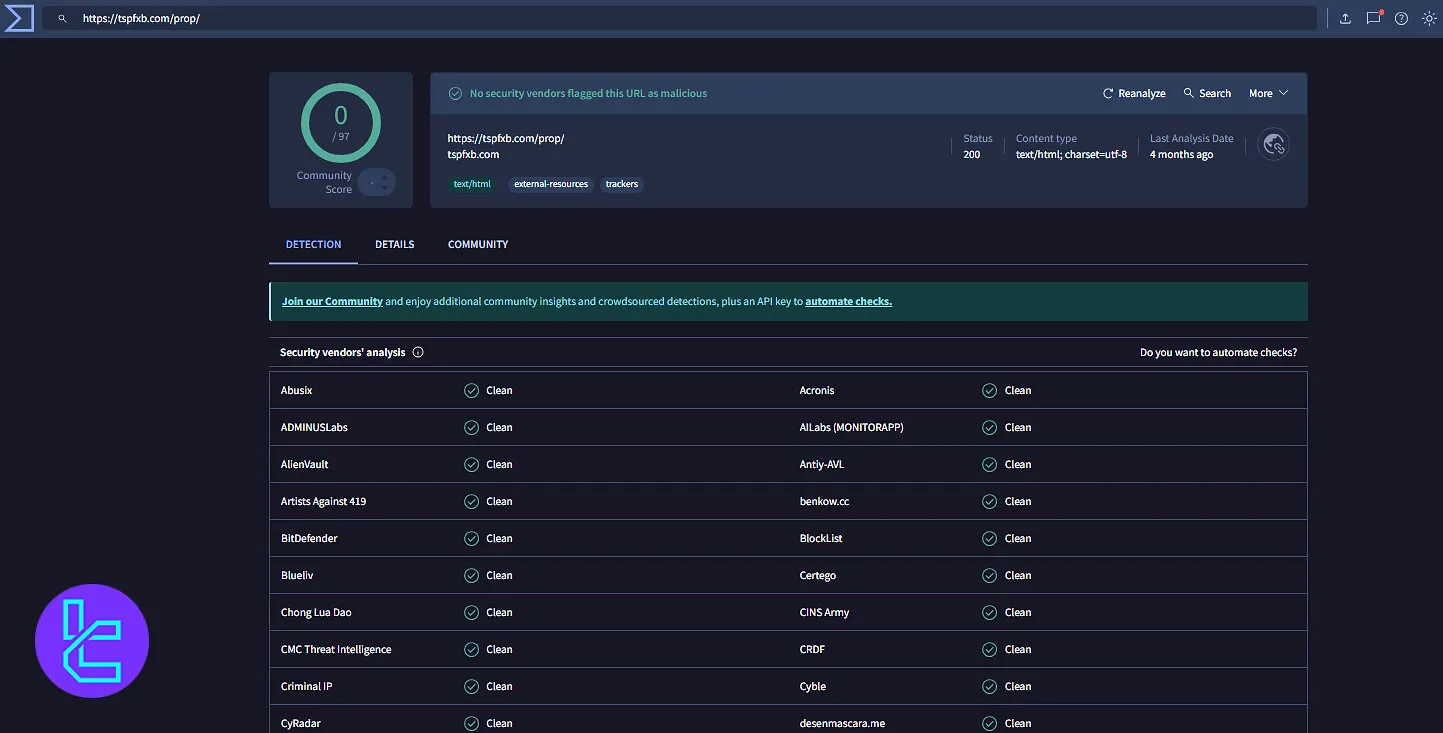Open the notifications icon with red badge
1443x733 pixels.
(x=1372, y=17)
